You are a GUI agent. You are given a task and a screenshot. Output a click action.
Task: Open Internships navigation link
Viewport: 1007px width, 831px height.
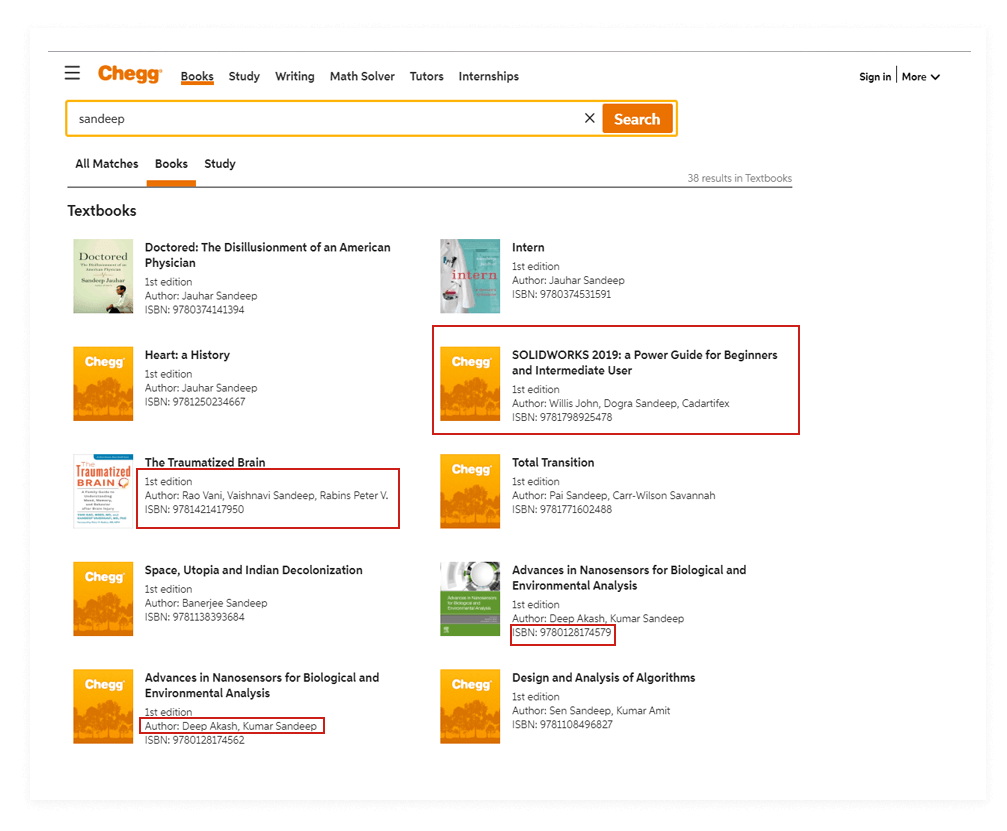[x=489, y=76]
